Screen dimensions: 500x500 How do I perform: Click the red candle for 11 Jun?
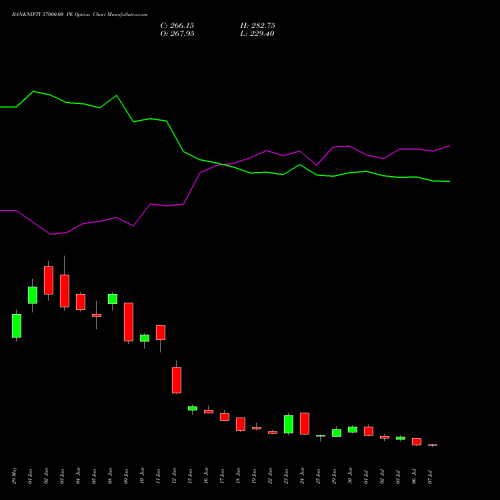[x=161, y=332]
